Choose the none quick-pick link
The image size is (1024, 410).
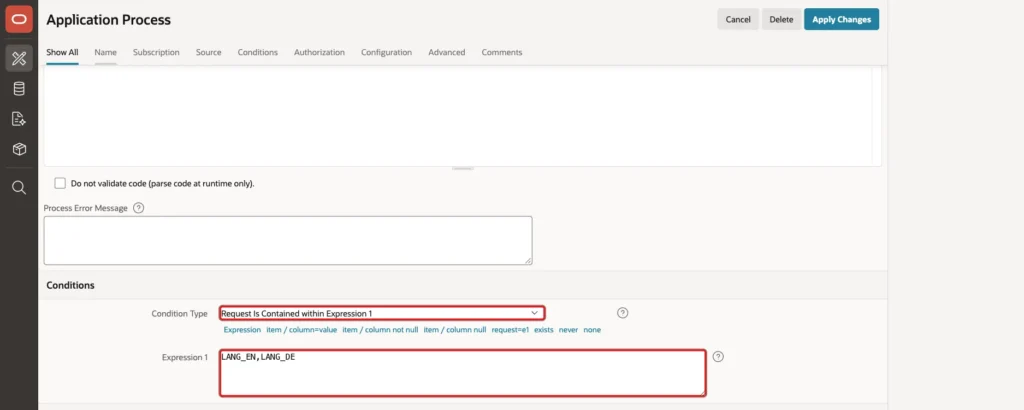click(592, 330)
